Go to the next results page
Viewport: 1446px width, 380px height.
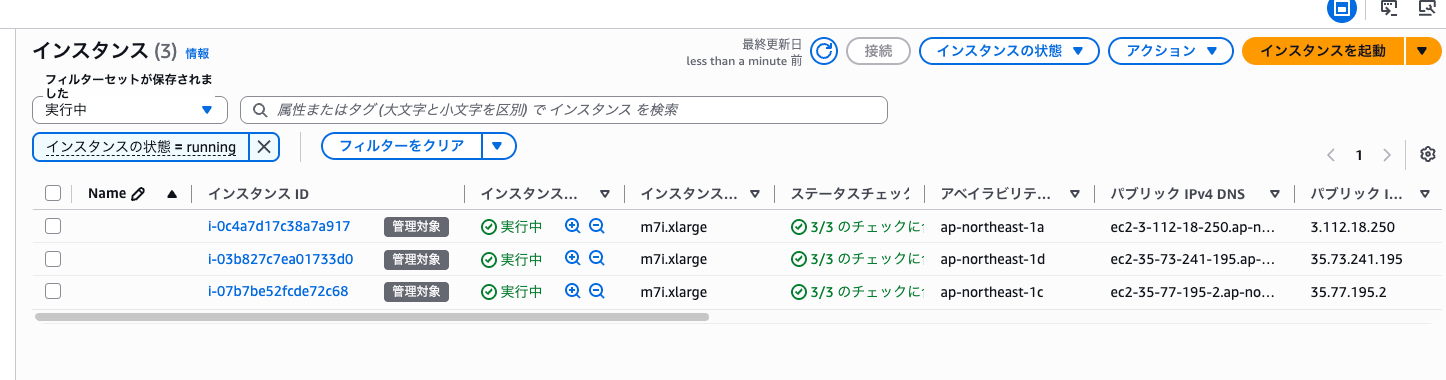1386,155
